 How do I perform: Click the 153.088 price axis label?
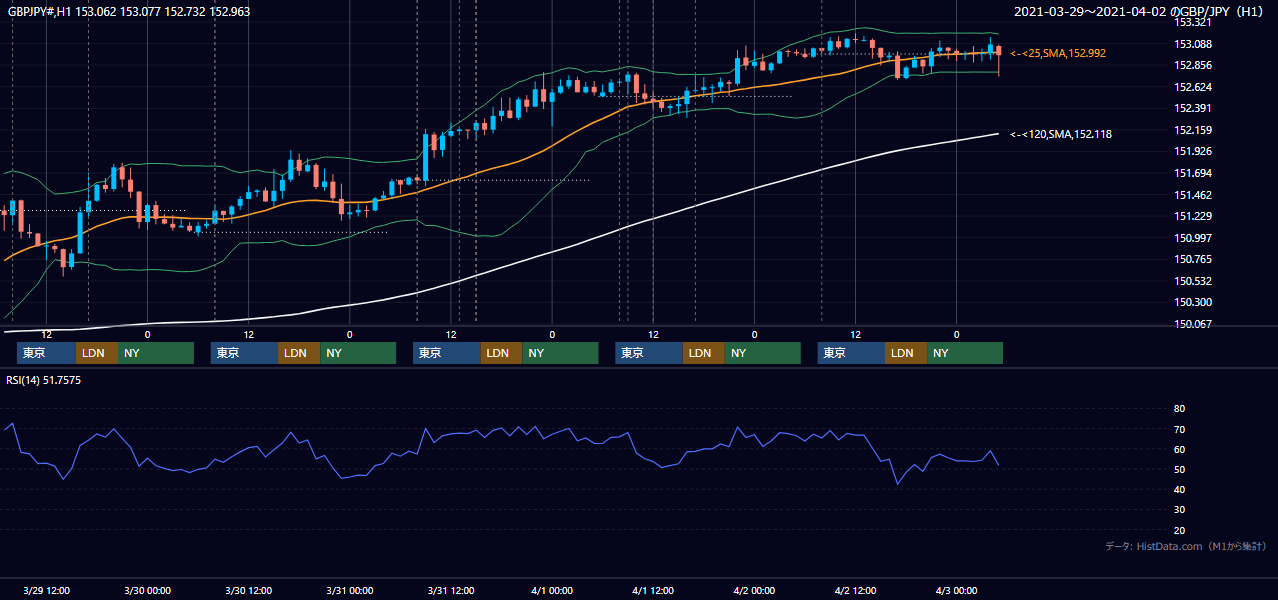tap(1194, 44)
